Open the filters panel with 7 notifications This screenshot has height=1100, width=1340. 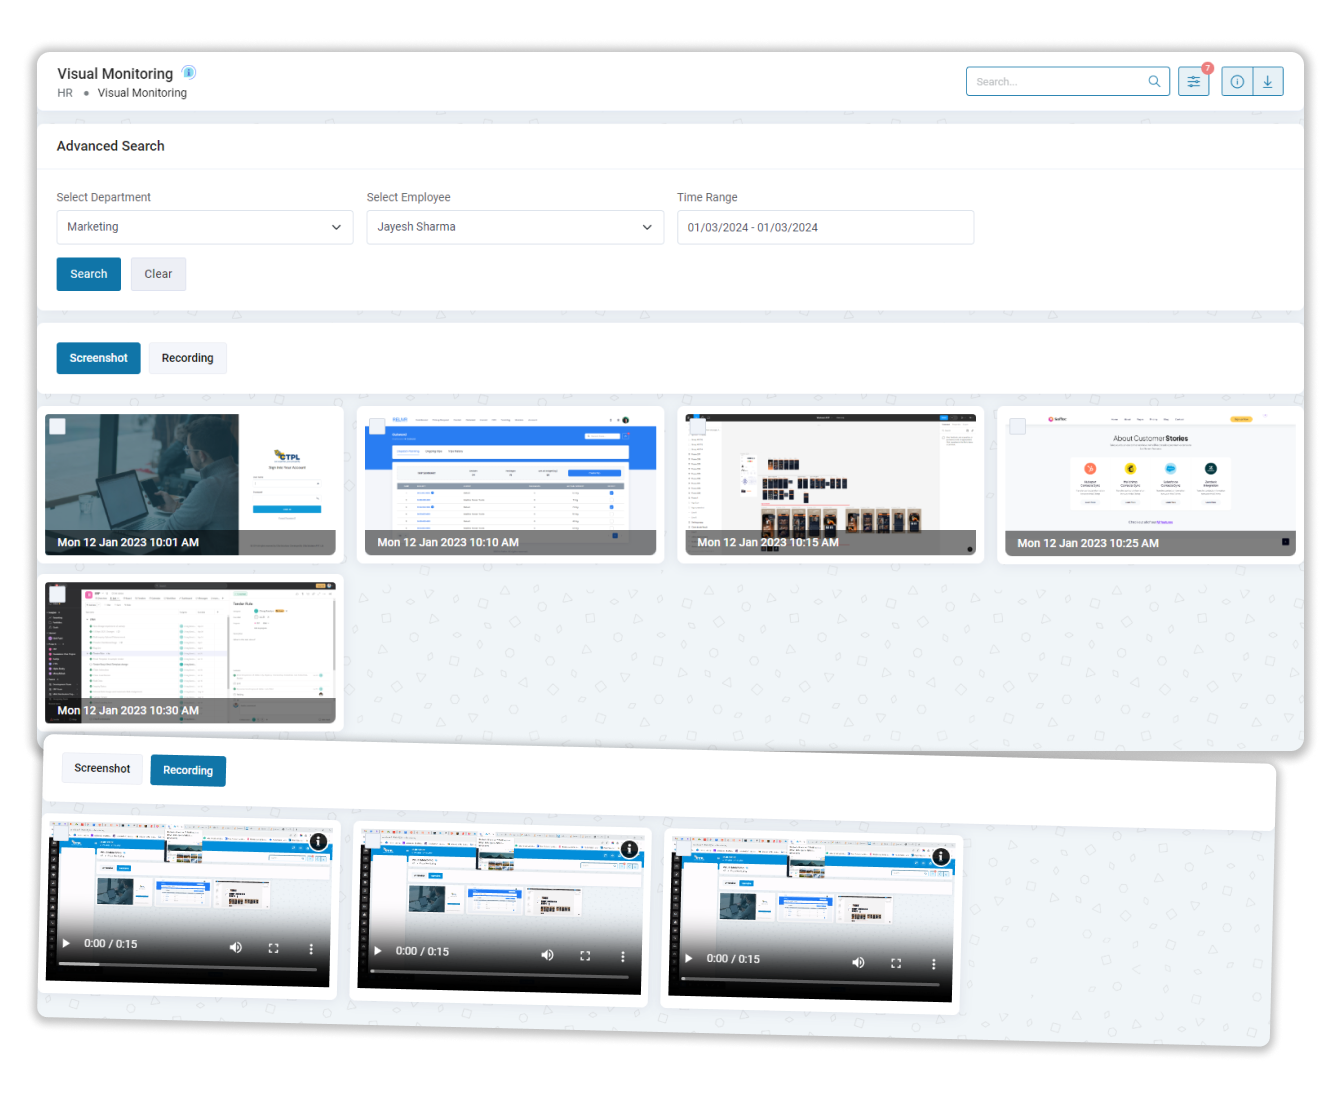(1193, 81)
